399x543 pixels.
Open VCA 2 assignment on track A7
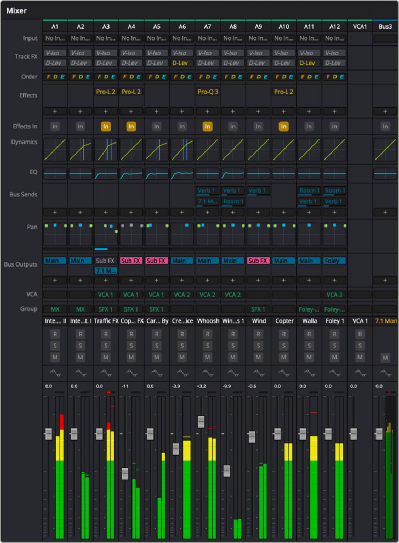coord(207,295)
